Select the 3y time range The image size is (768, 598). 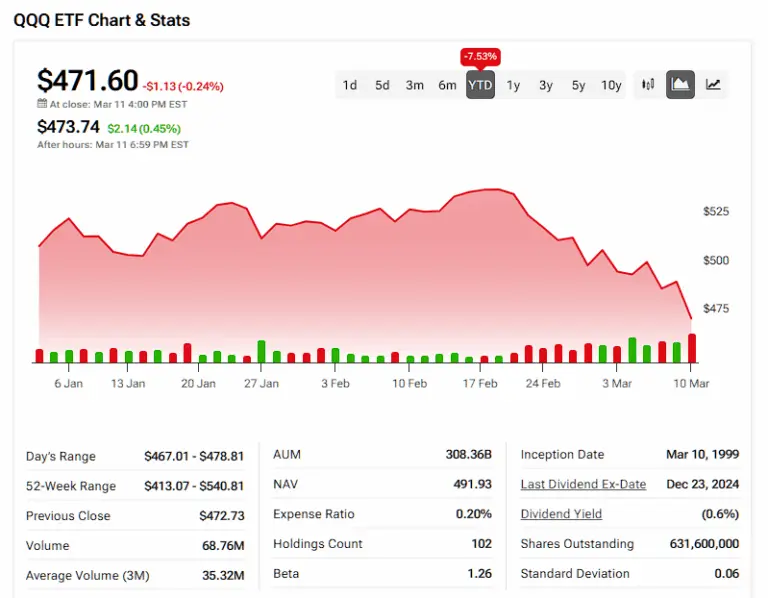[546, 85]
